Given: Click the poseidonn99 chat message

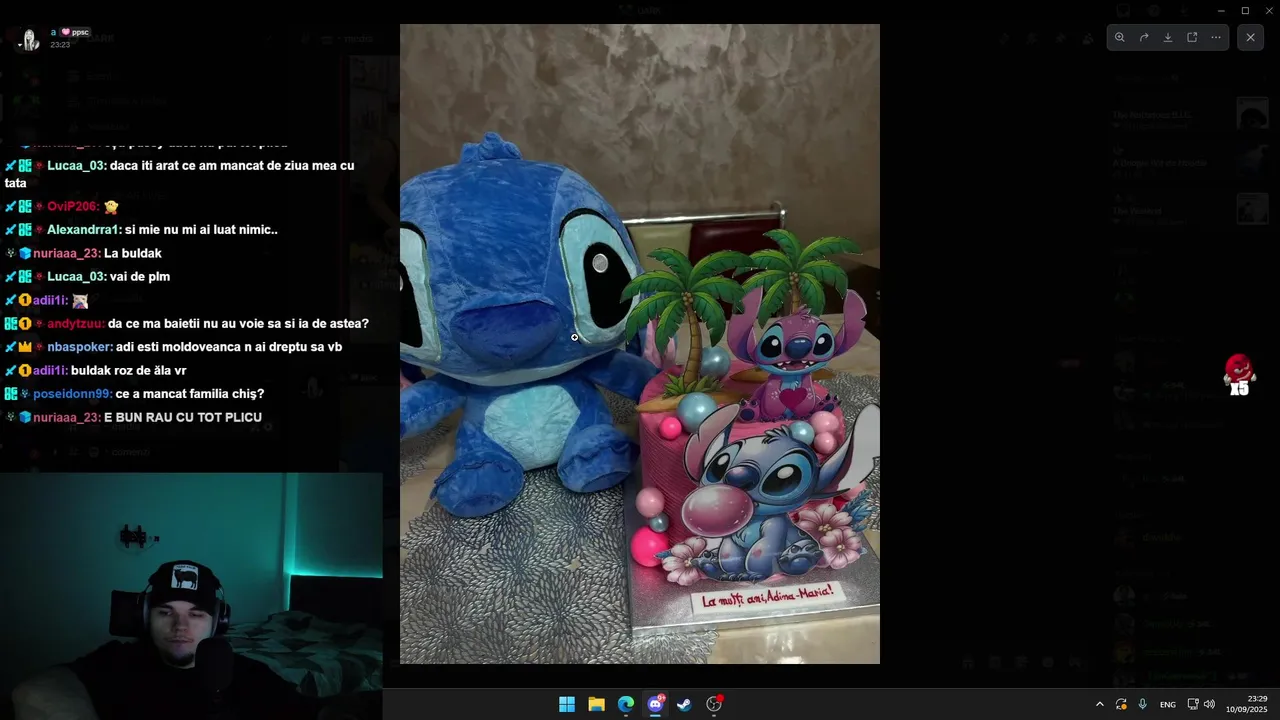Looking at the screenshot, I should (134, 394).
